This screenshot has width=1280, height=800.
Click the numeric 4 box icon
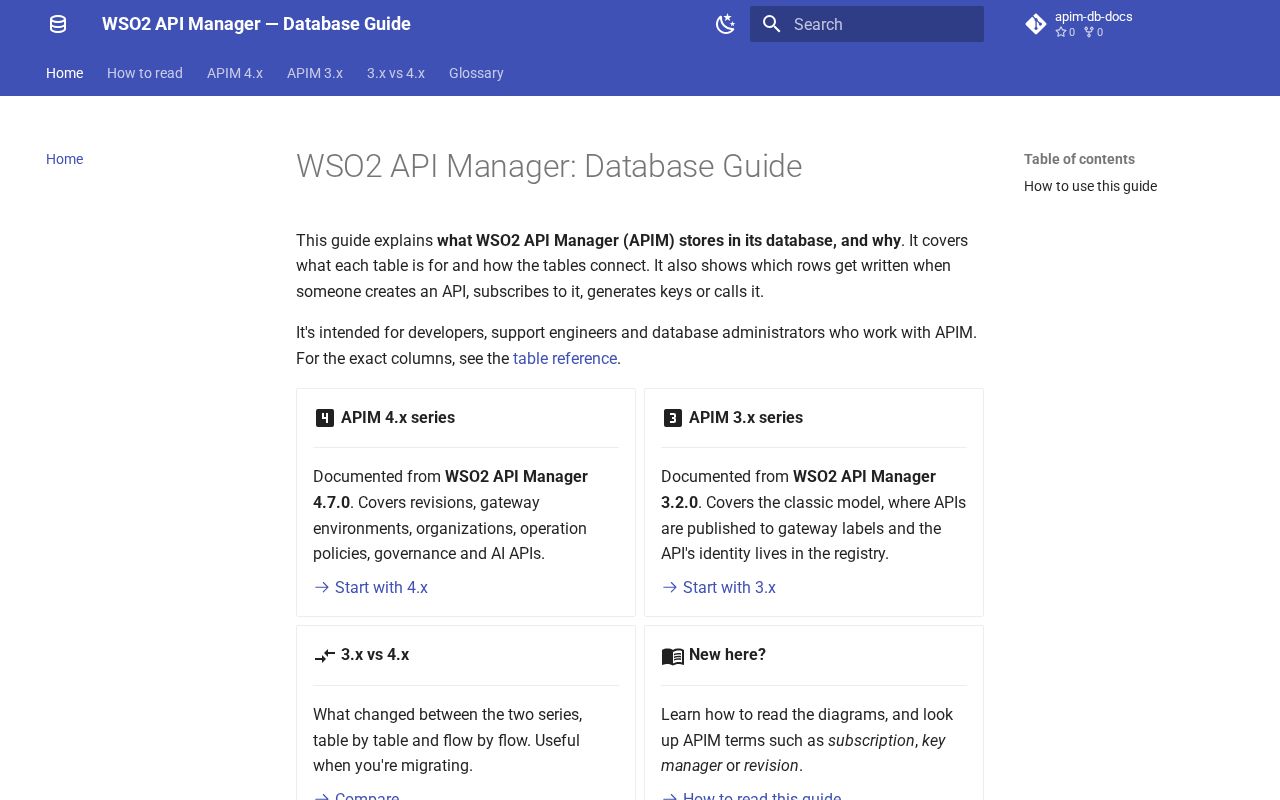(x=325, y=418)
